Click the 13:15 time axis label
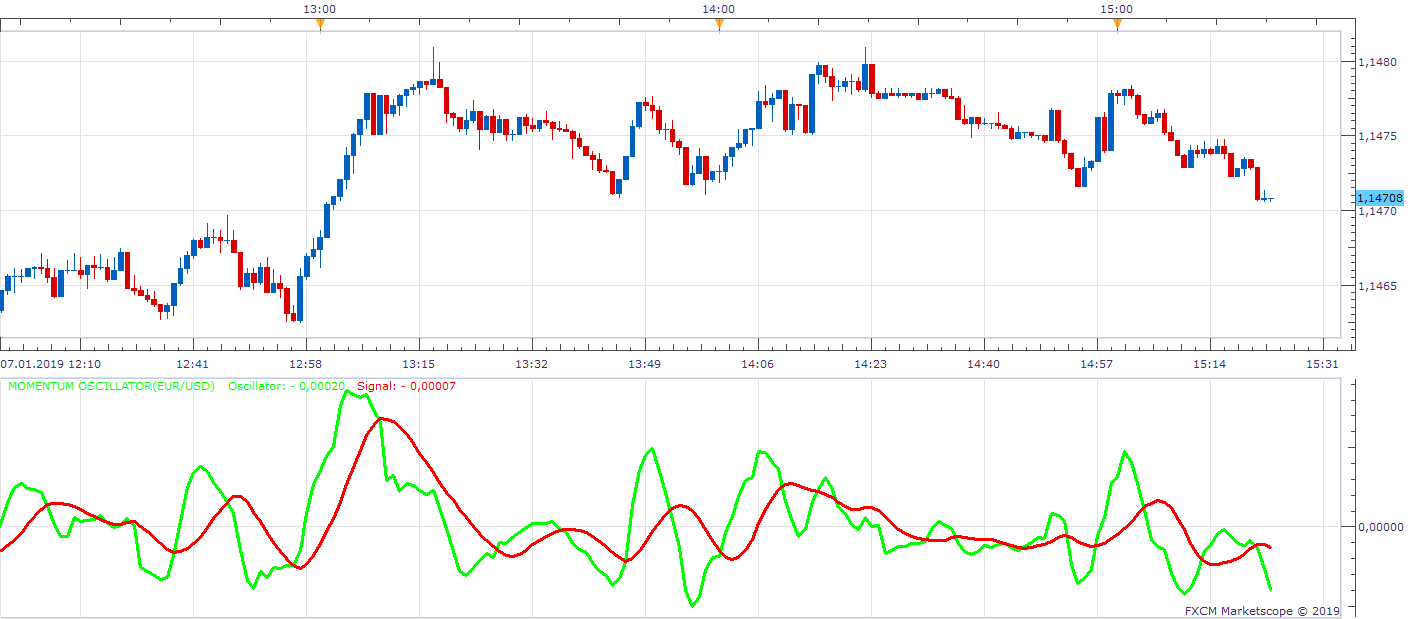 [x=418, y=364]
